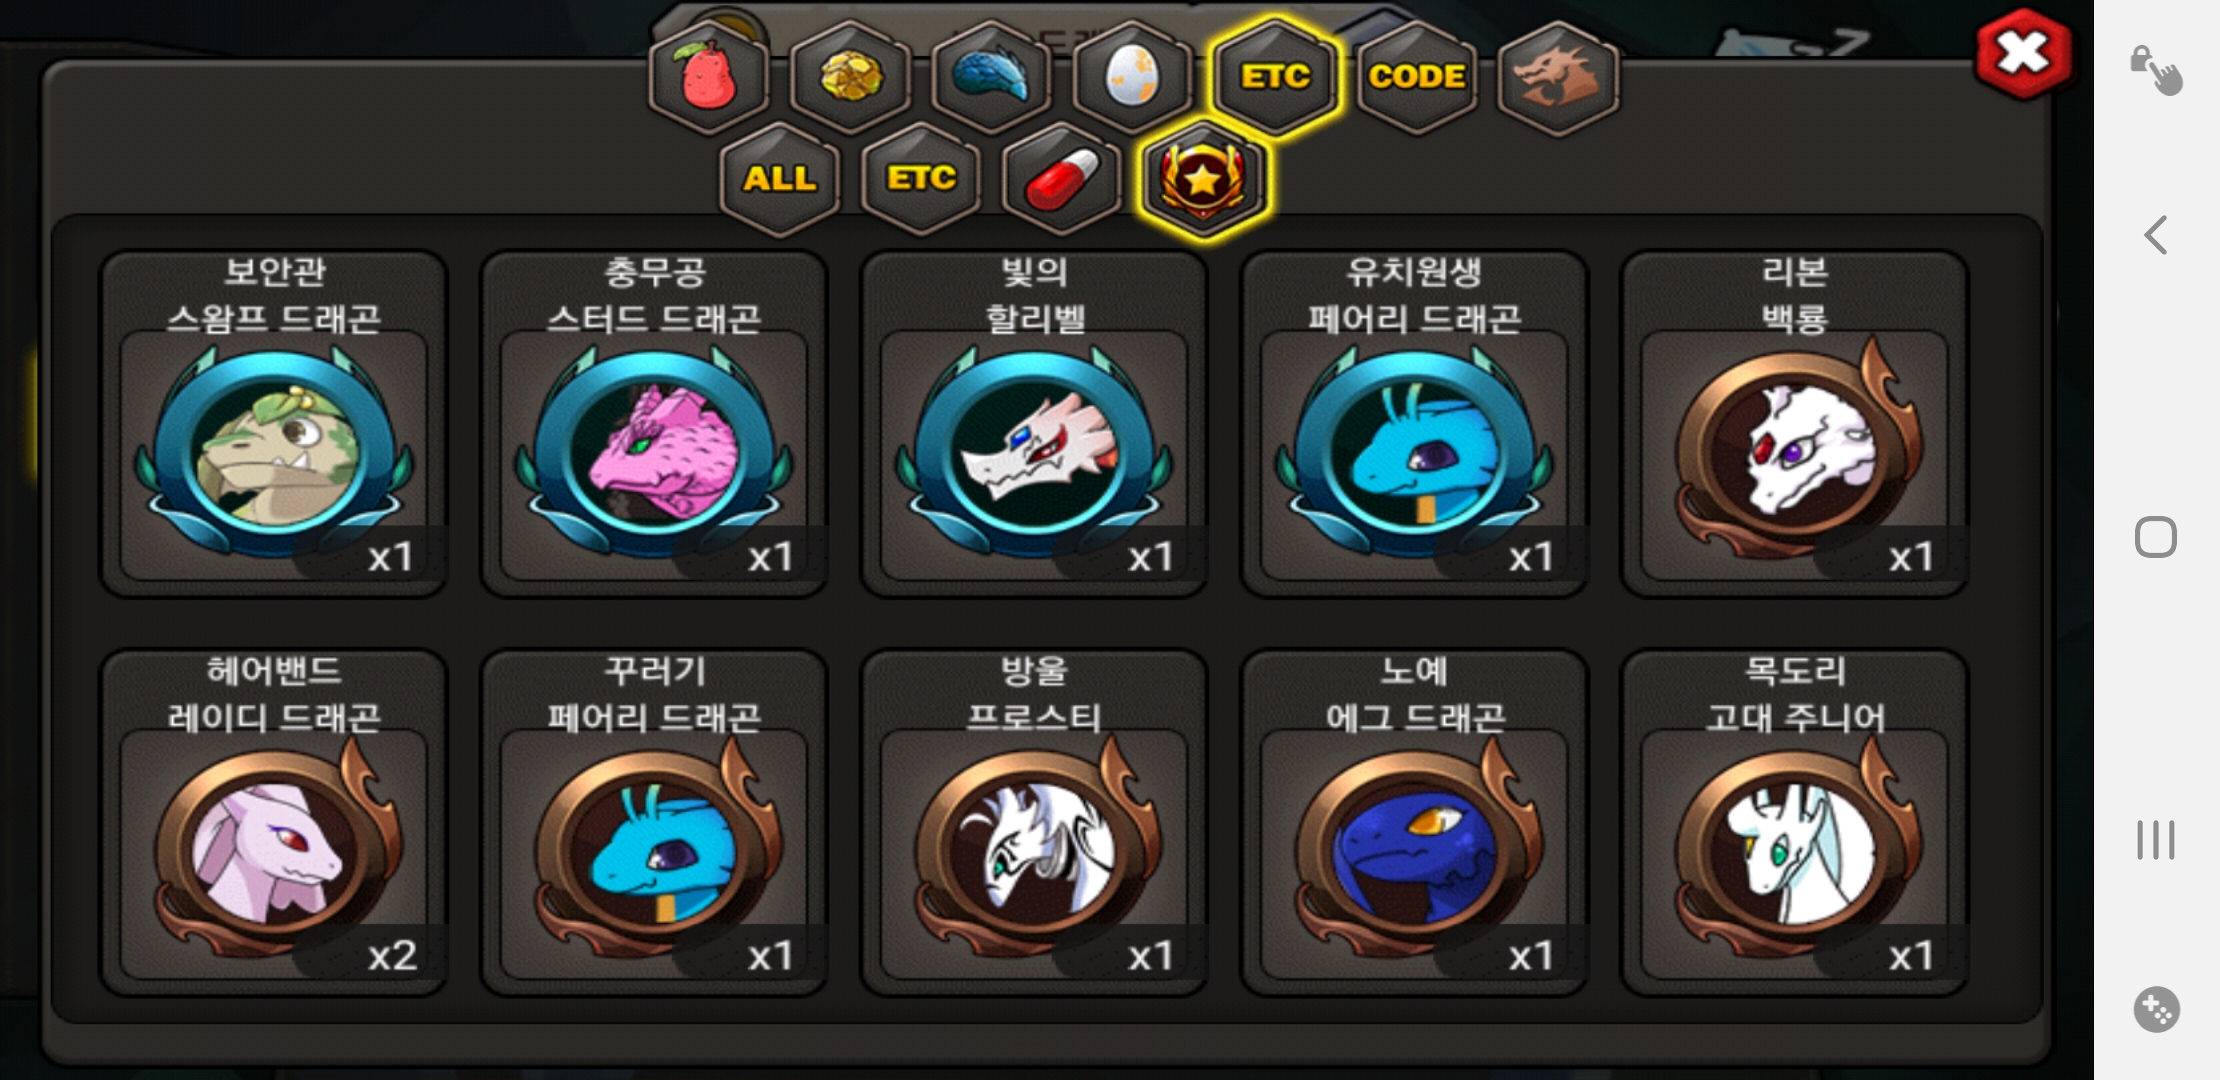This screenshot has height=1080, width=2220.
Task: Tap the 리본 백룡 bronze badge
Action: (x=1795, y=424)
